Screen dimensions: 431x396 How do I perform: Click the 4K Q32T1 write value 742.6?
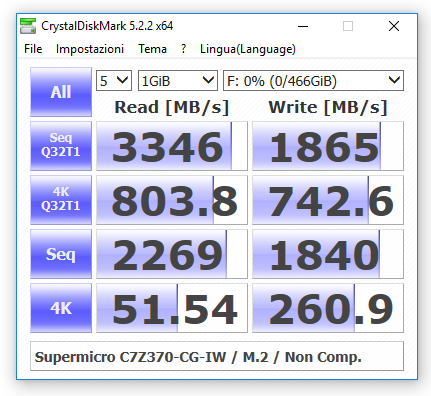328,200
